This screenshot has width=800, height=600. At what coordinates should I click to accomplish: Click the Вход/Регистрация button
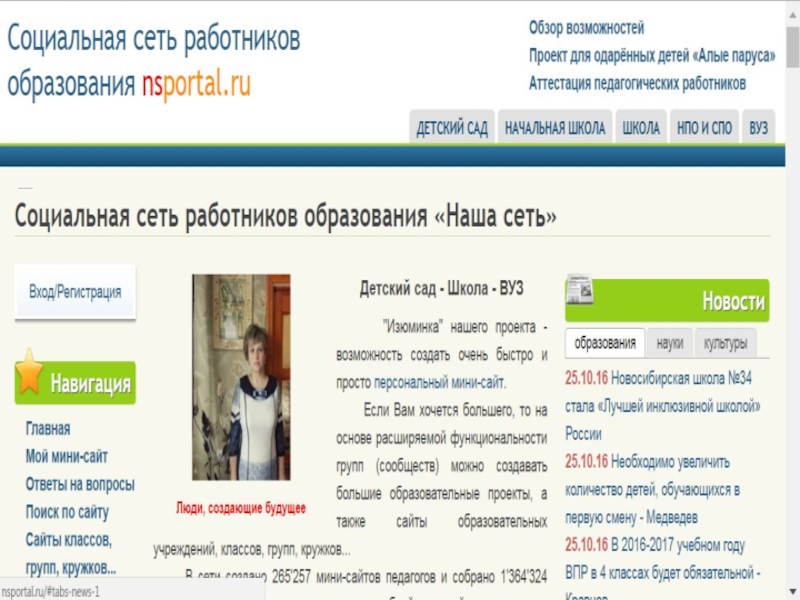pos(75,292)
